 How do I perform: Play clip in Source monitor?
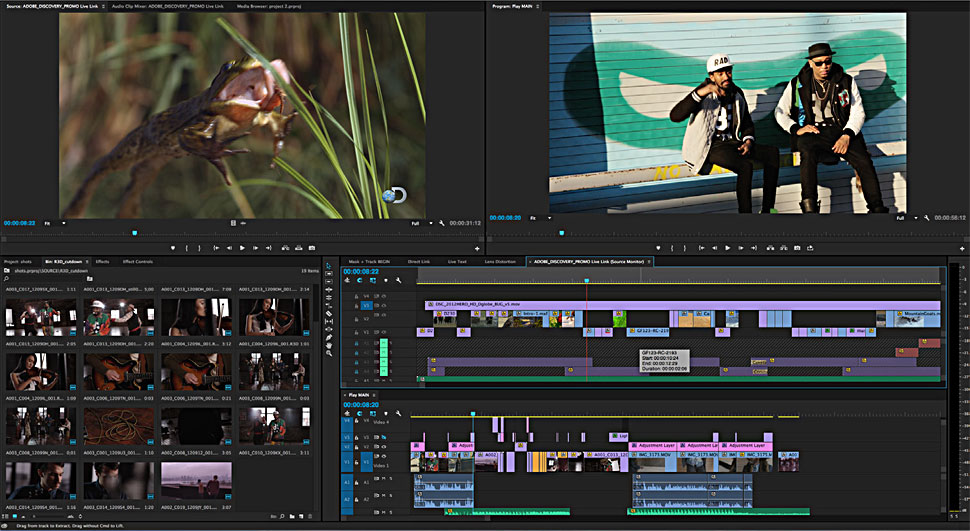click(x=242, y=248)
